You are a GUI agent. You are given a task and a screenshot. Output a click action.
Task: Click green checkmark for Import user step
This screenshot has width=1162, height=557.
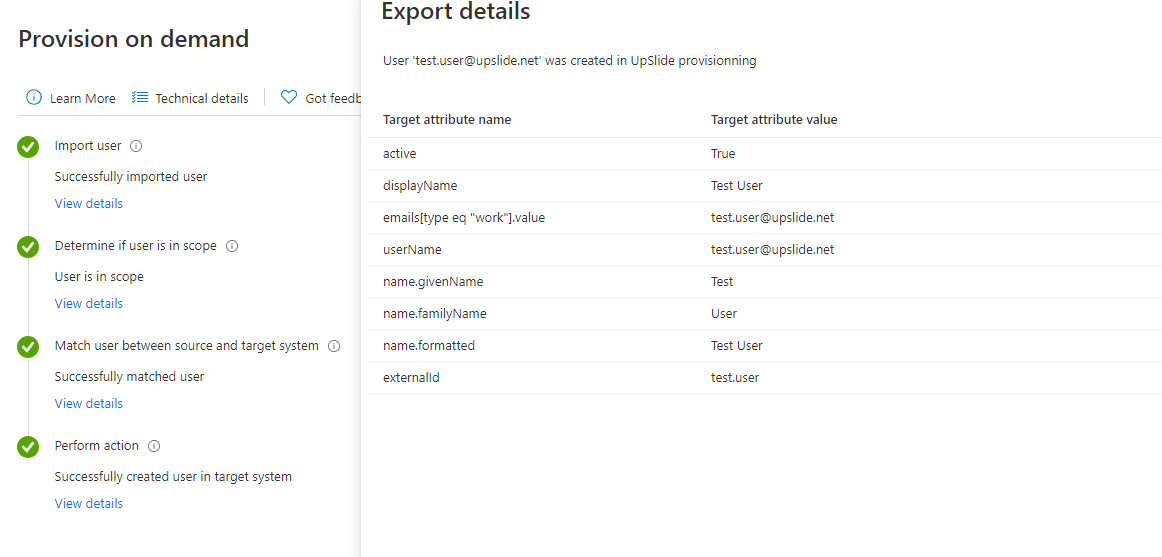(28, 147)
